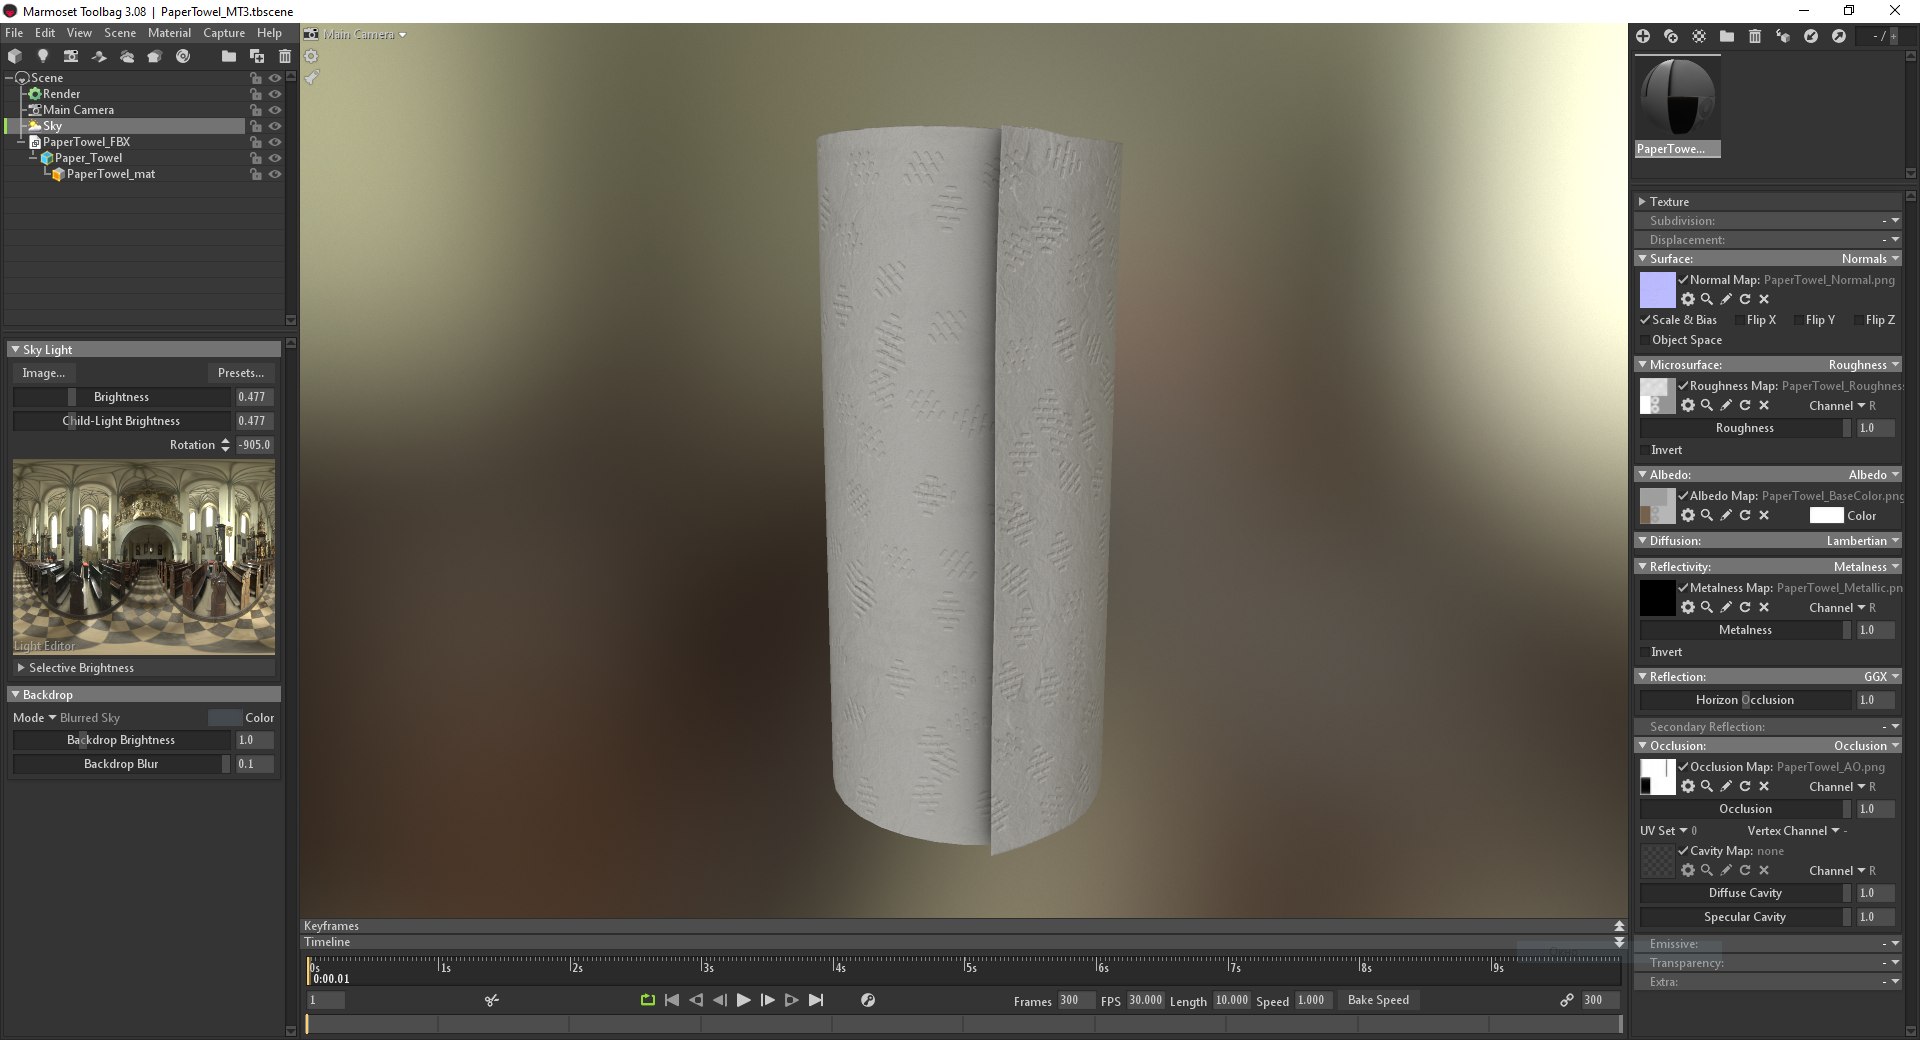Toggle the Scale & Bias checkbox

1645,320
